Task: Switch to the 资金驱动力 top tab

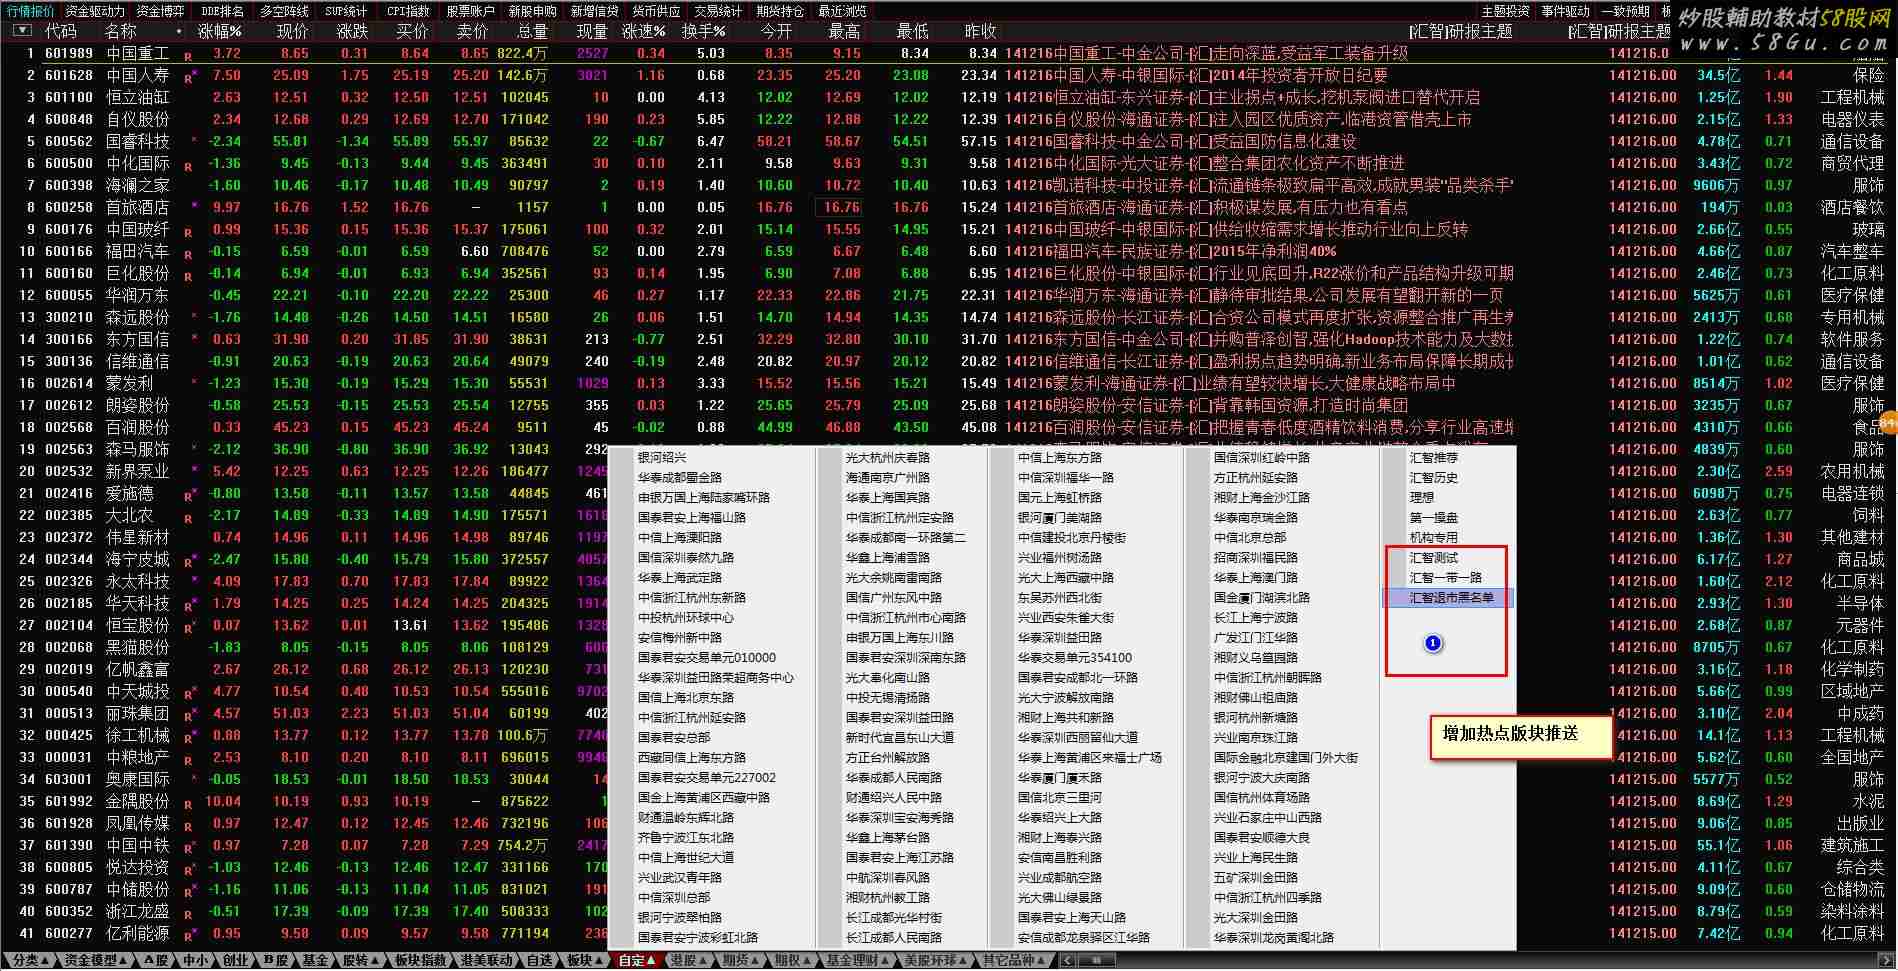Action: coord(95,11)
